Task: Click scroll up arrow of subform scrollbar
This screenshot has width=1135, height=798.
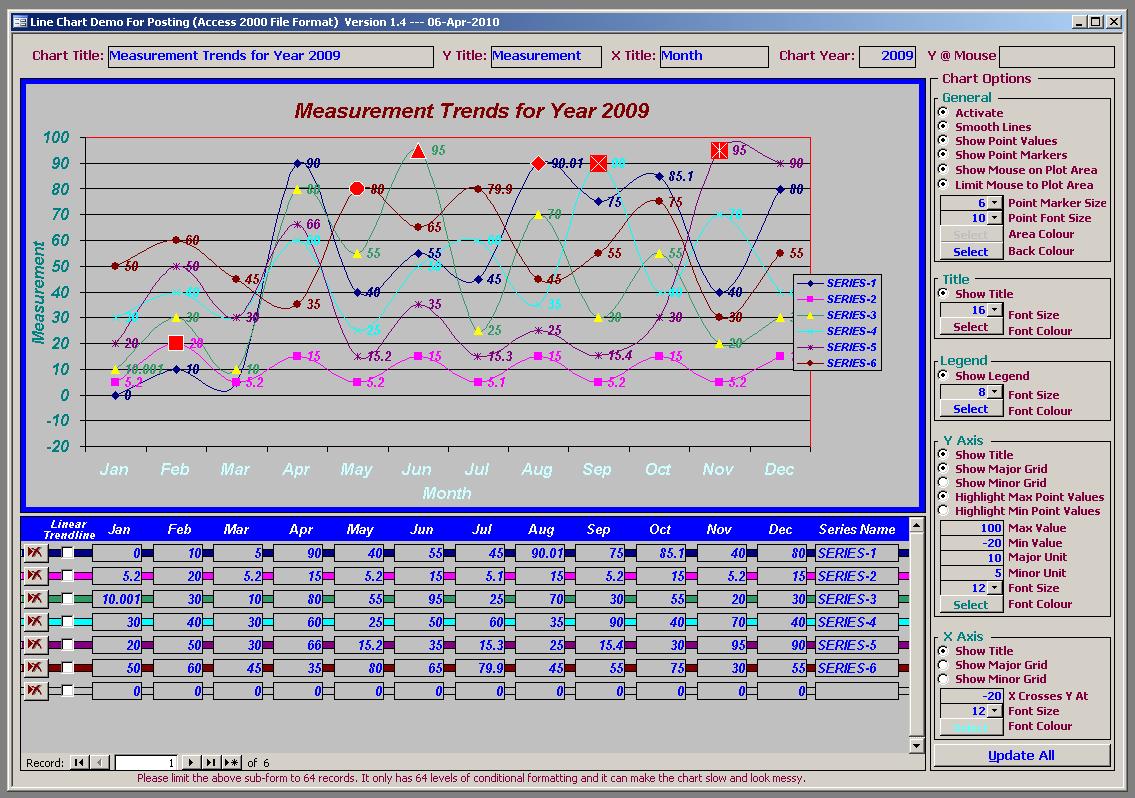Action: [916, 524]
